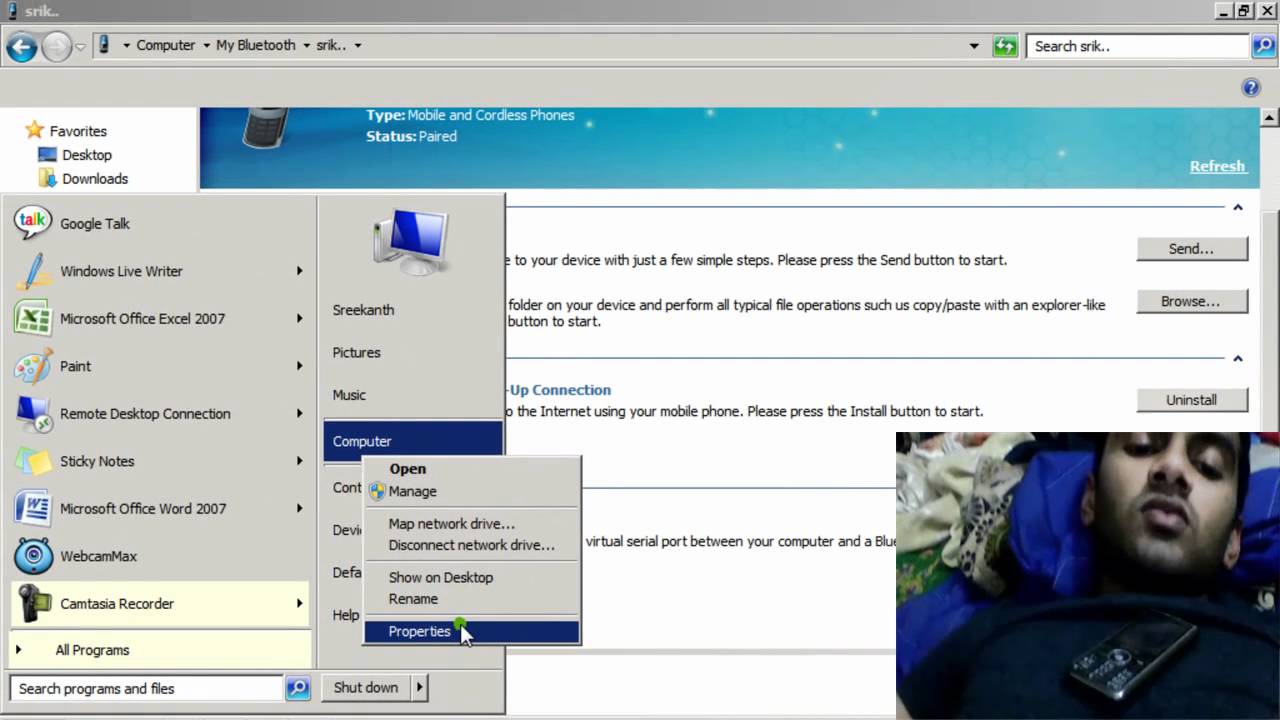Click the Shut down button
1280x720 pixels.
pyautogui.click(x=365, y=687)
